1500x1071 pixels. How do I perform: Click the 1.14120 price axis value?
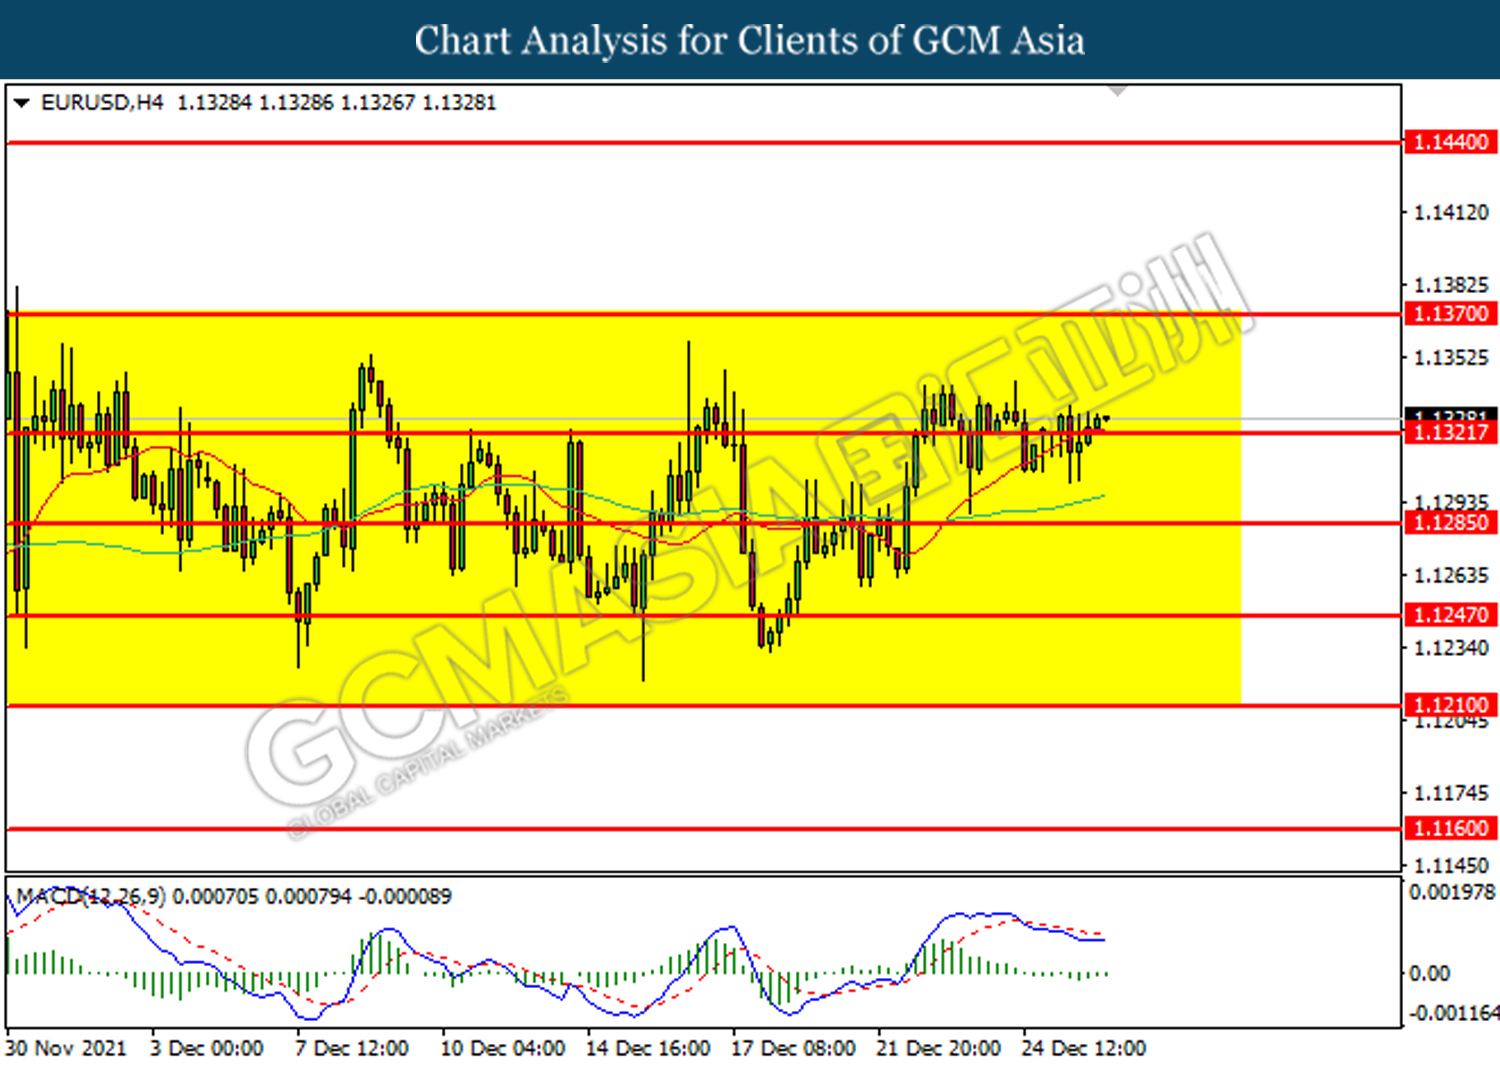pyautogui.click(x=1451, y=212)
